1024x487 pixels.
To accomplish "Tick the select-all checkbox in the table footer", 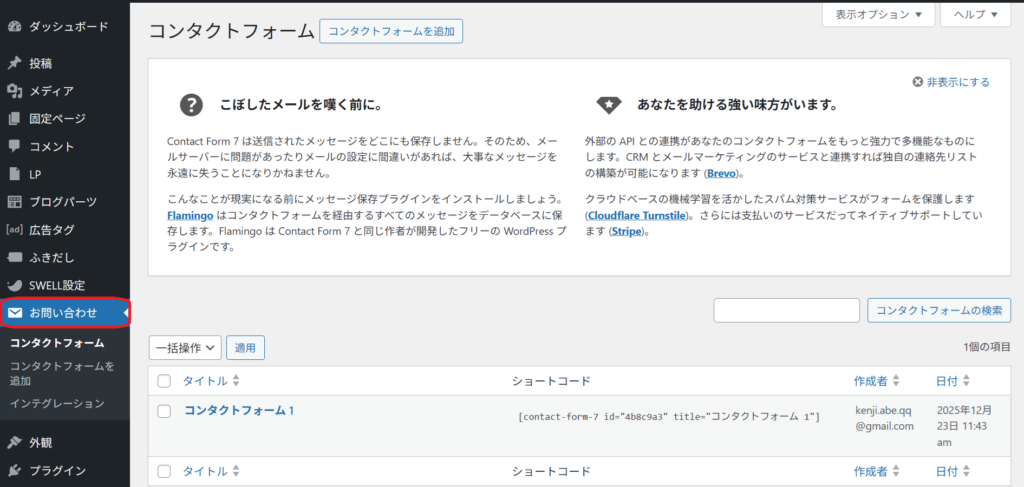I will (x=165, y=471).
